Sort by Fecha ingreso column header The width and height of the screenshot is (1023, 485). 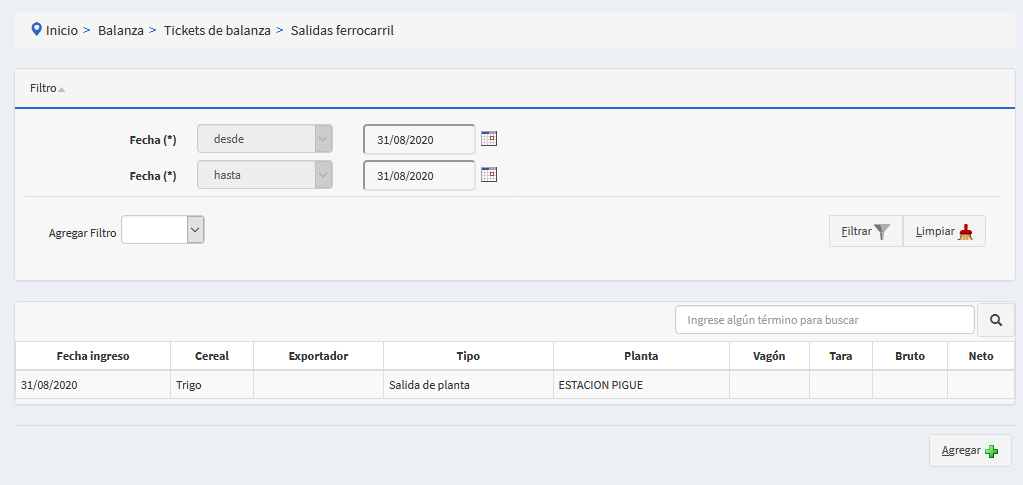point(93,356)
